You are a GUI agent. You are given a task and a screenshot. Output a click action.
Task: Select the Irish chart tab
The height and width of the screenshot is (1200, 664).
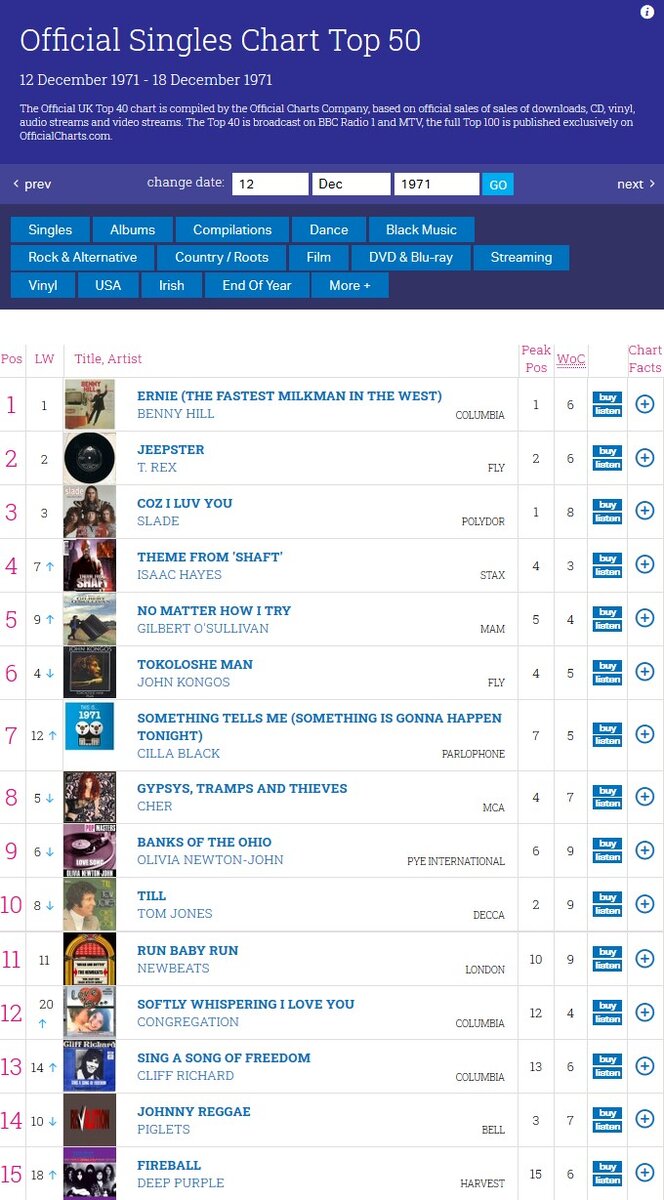click(172, 285)
